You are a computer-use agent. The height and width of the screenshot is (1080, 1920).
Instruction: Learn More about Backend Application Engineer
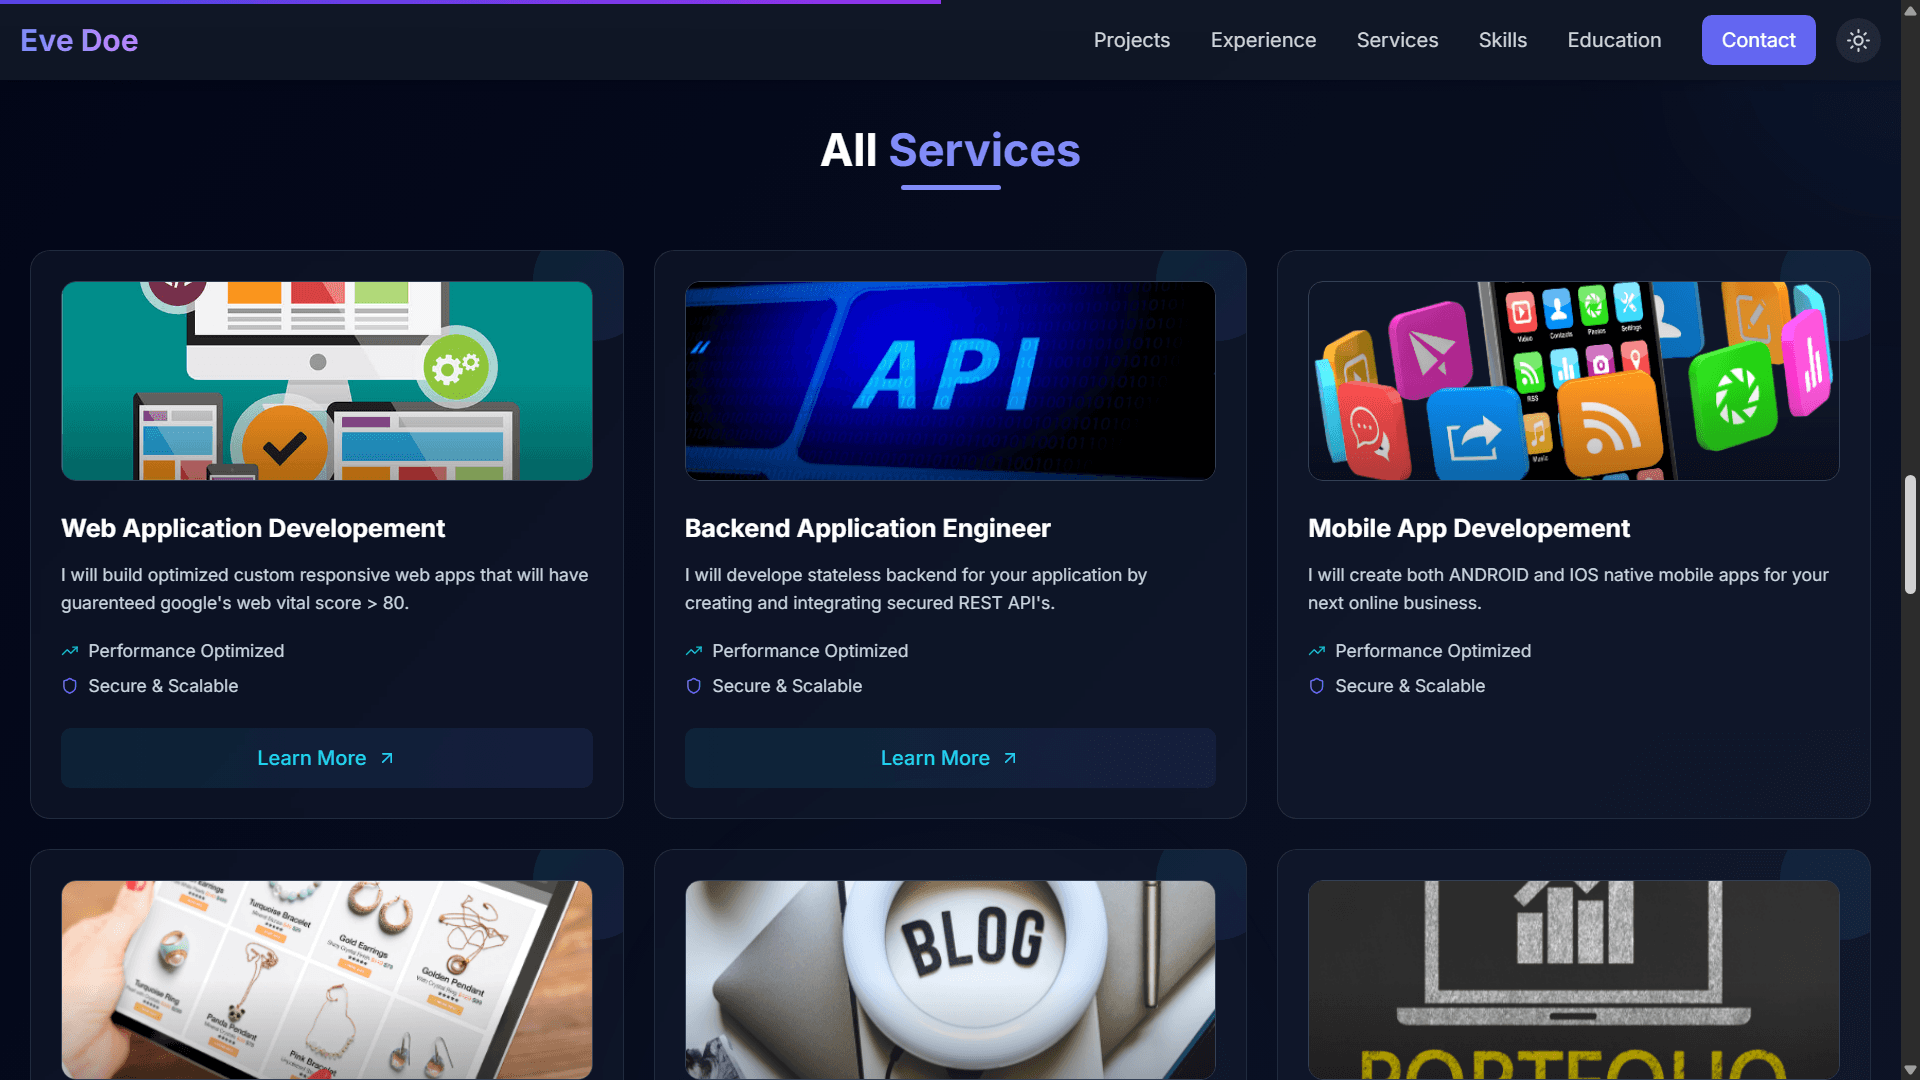click(950, 758)
